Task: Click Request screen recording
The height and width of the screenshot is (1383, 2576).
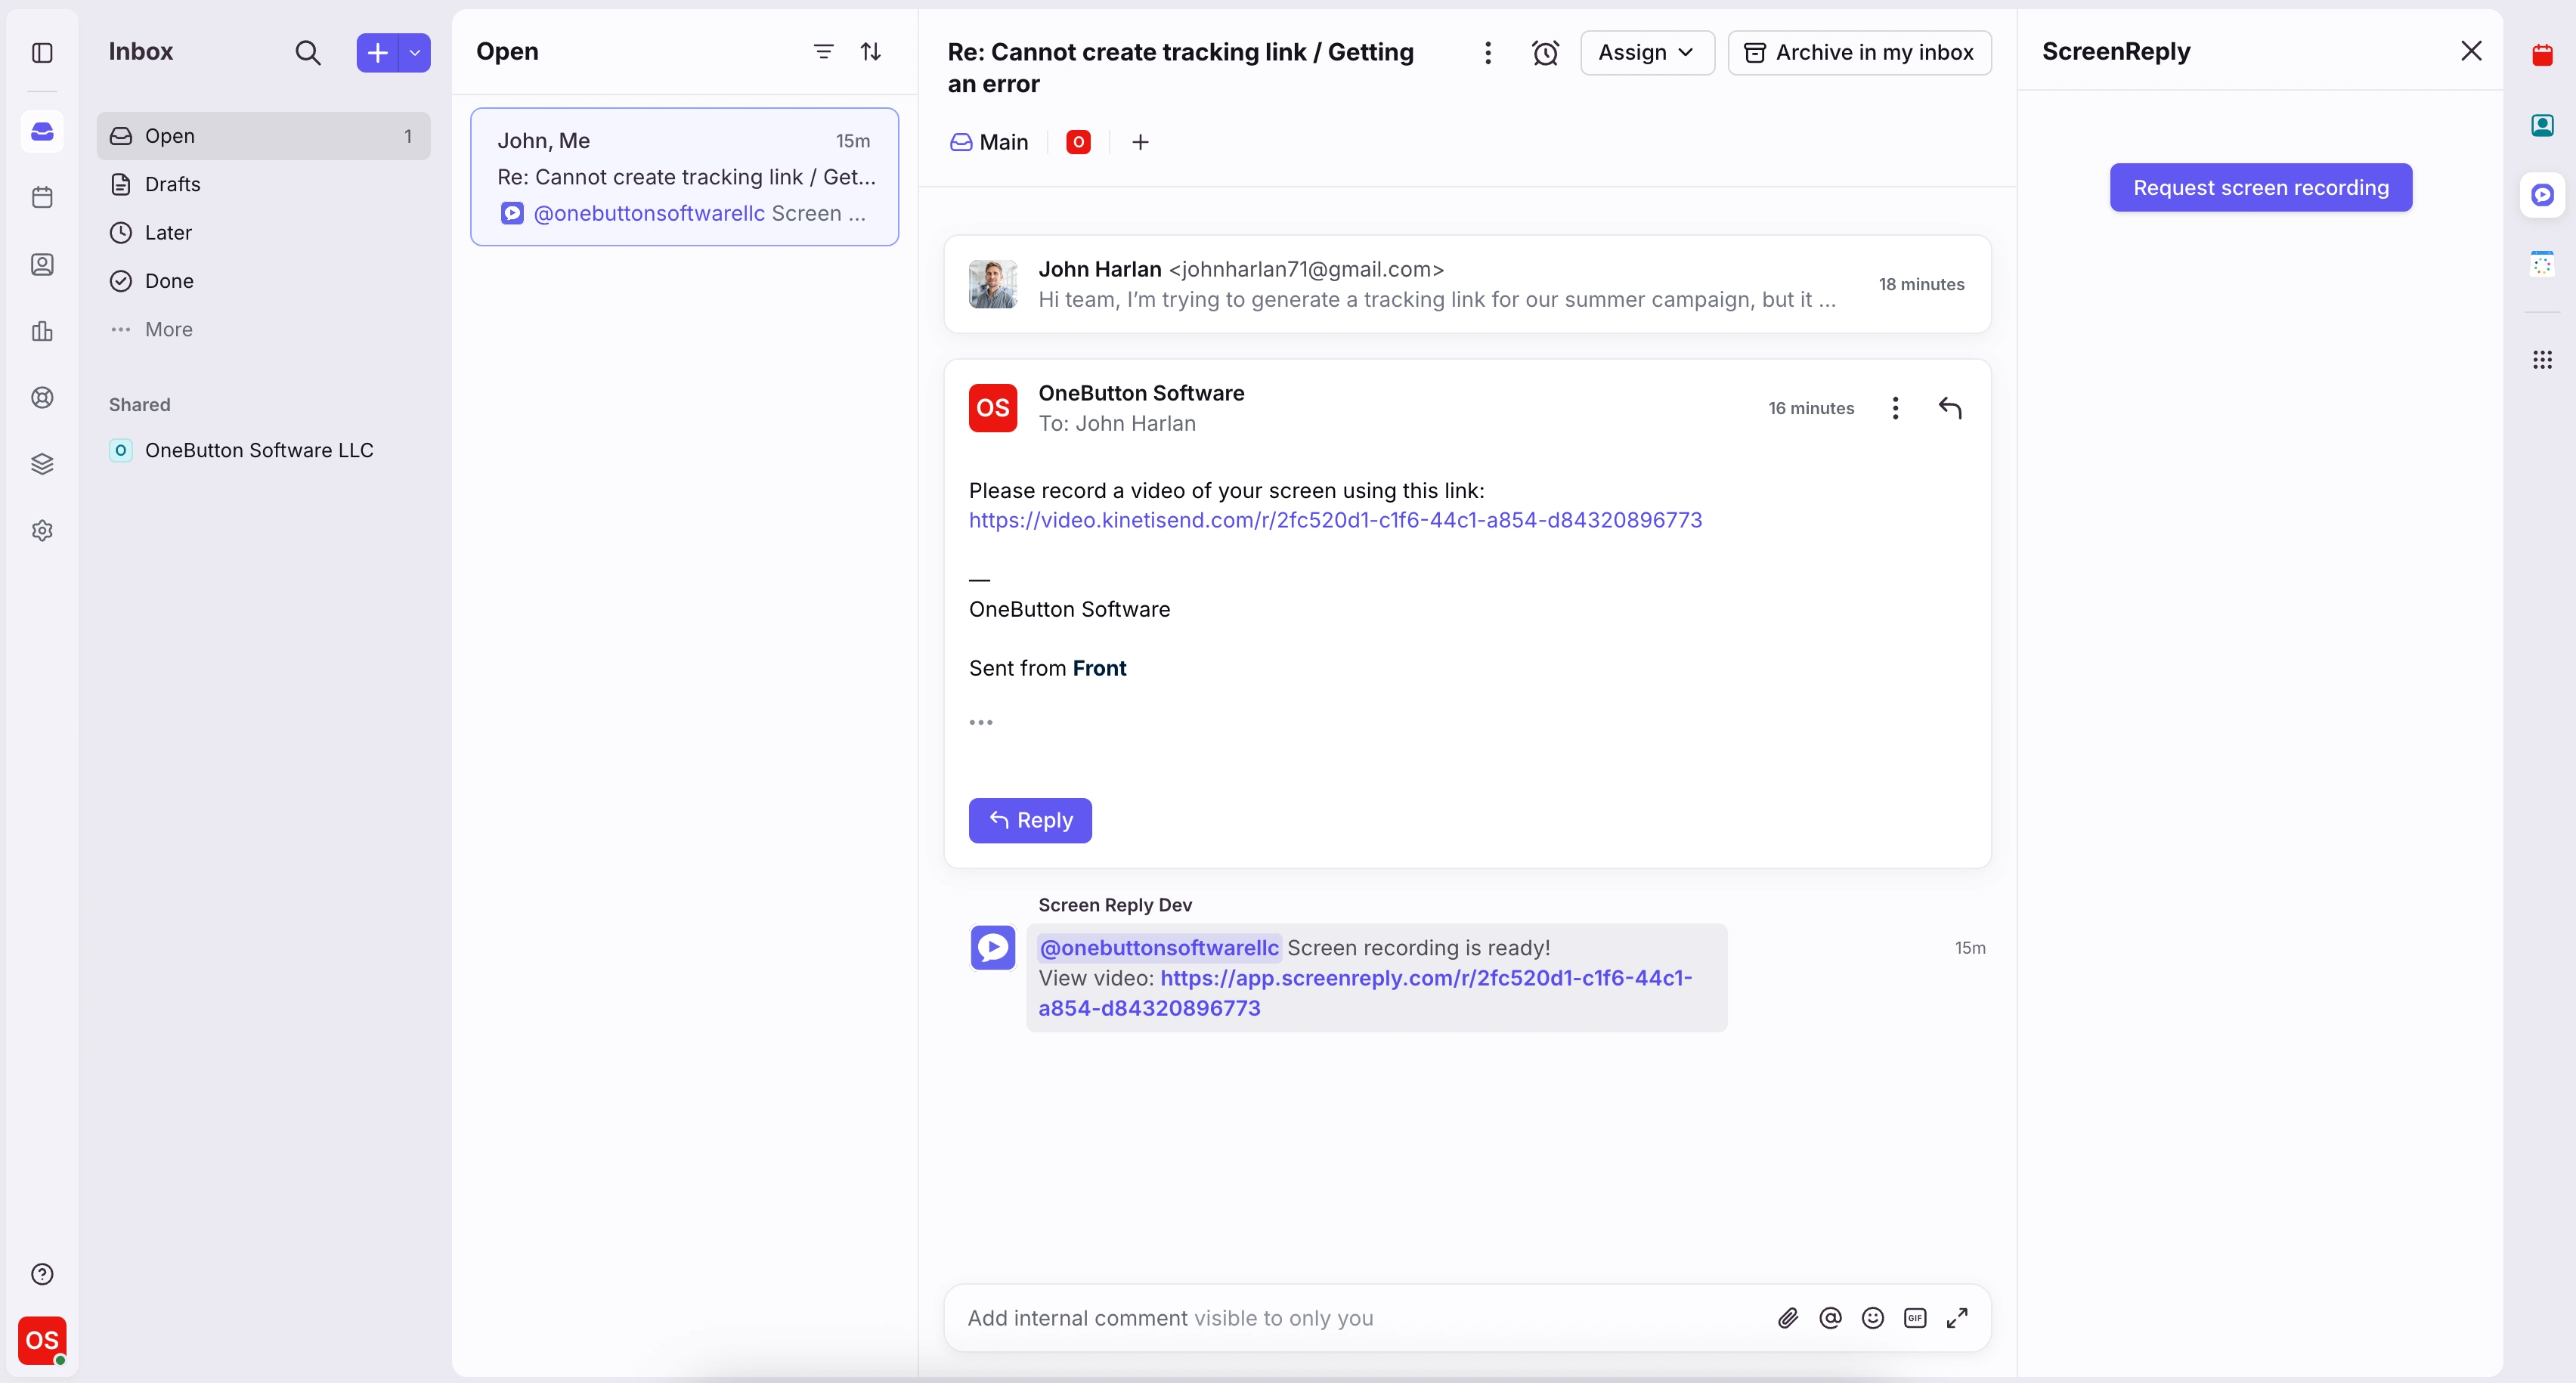Action: click(2261, 187)
